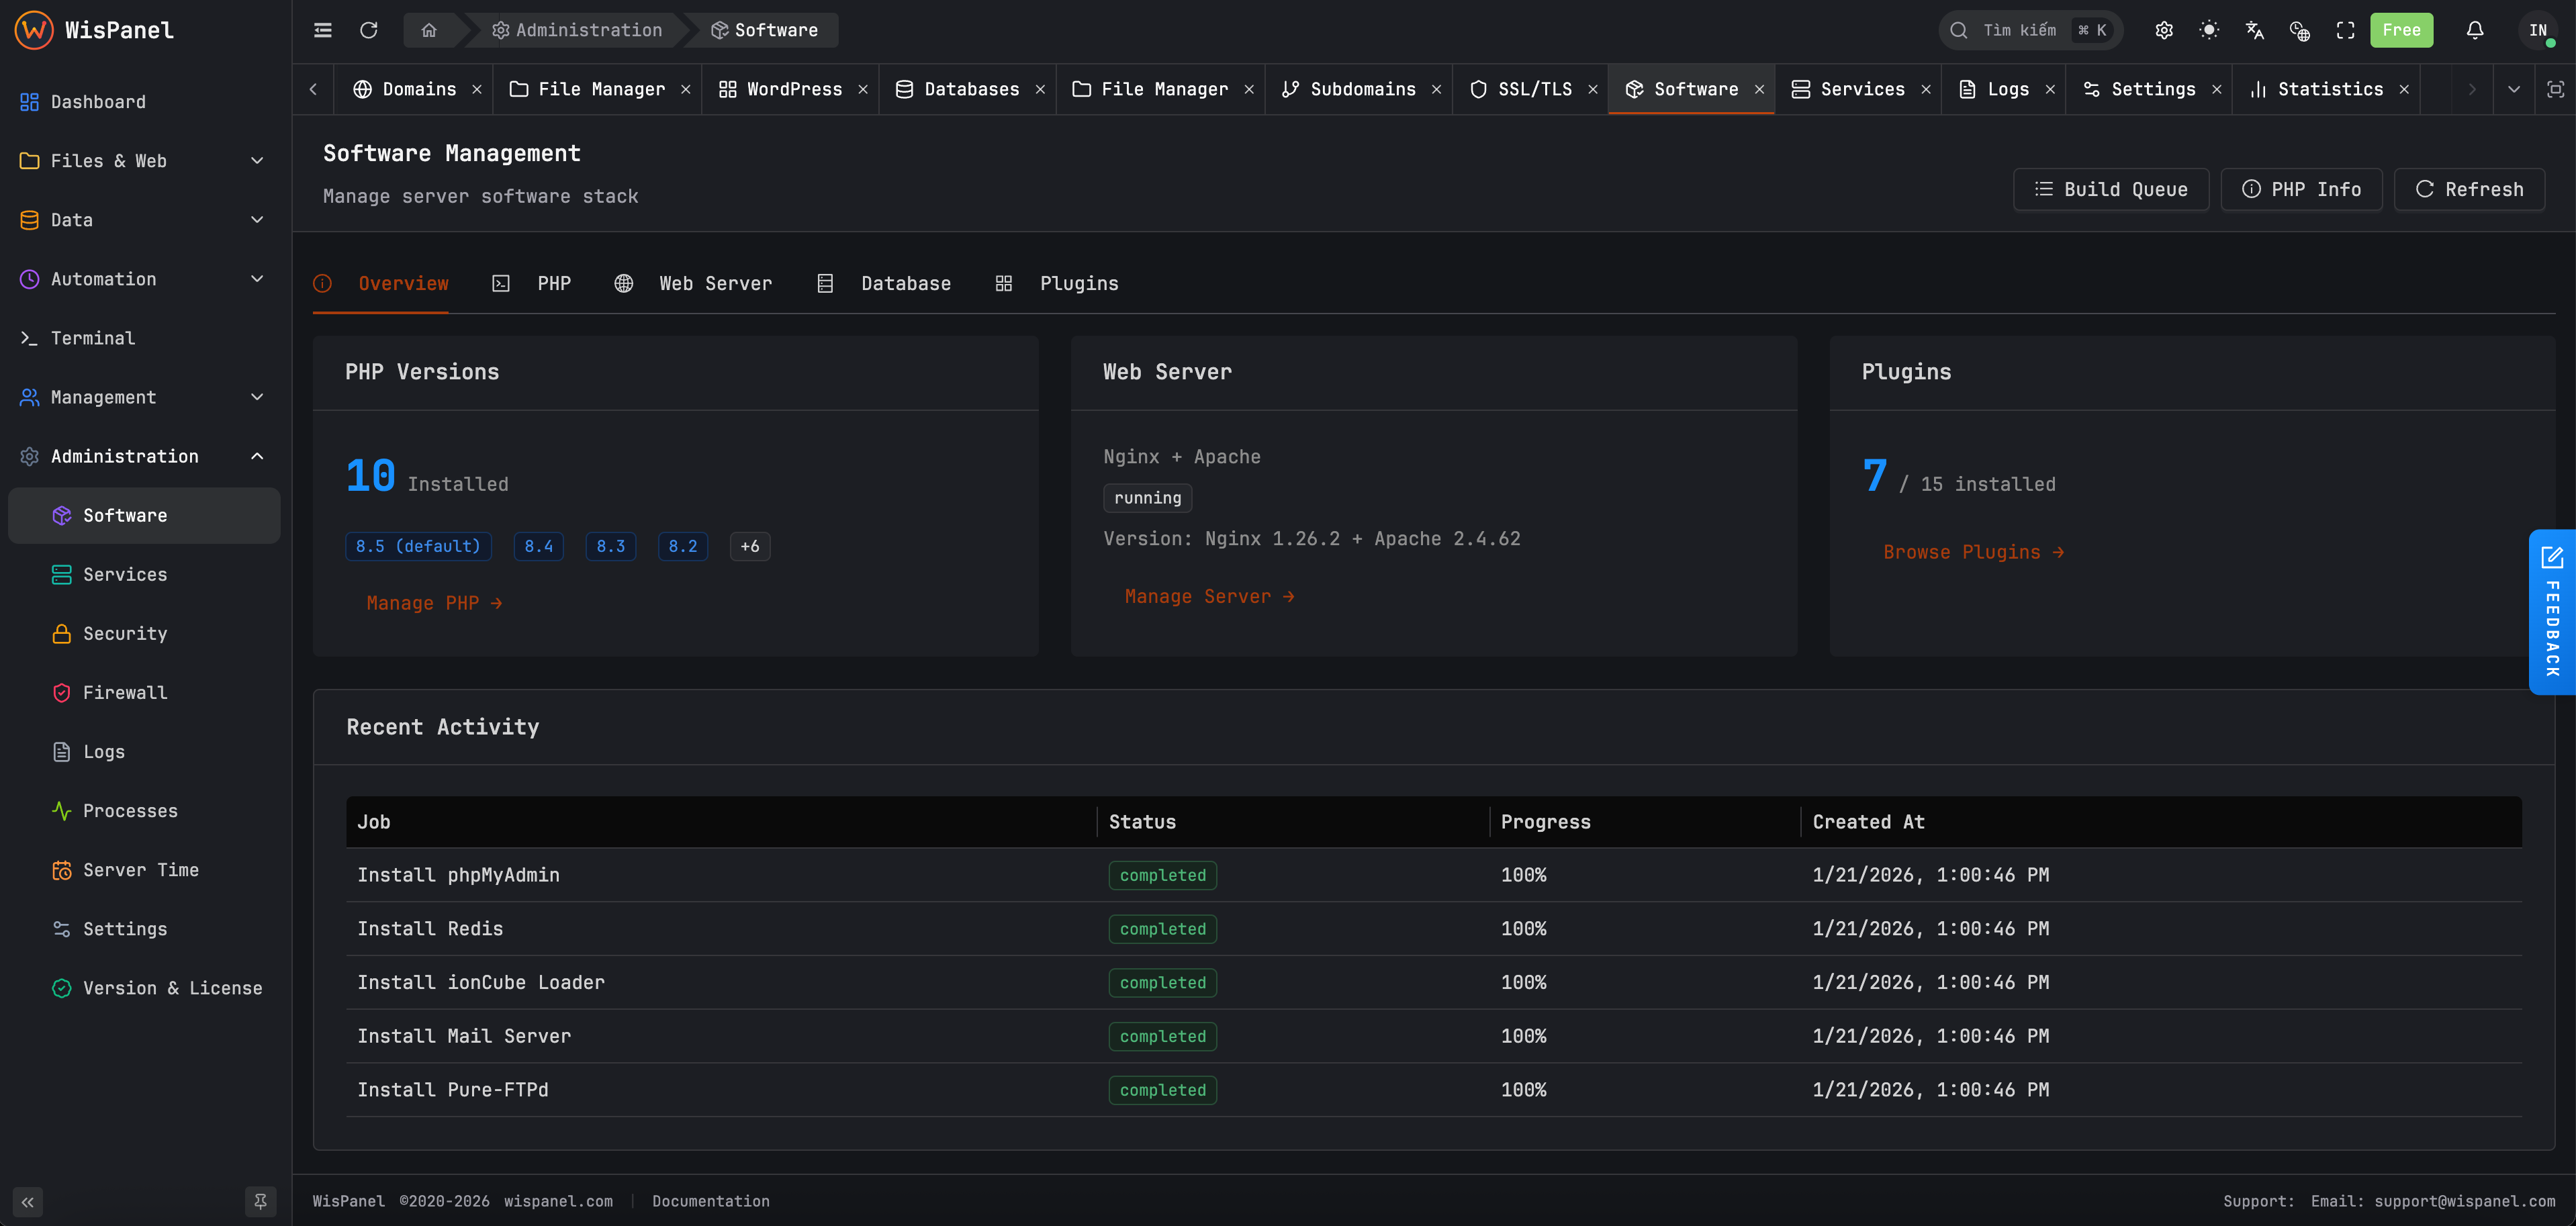Click the search field in top bar
Screen dimensions: 2576x1226
[x=2030, y=30]
